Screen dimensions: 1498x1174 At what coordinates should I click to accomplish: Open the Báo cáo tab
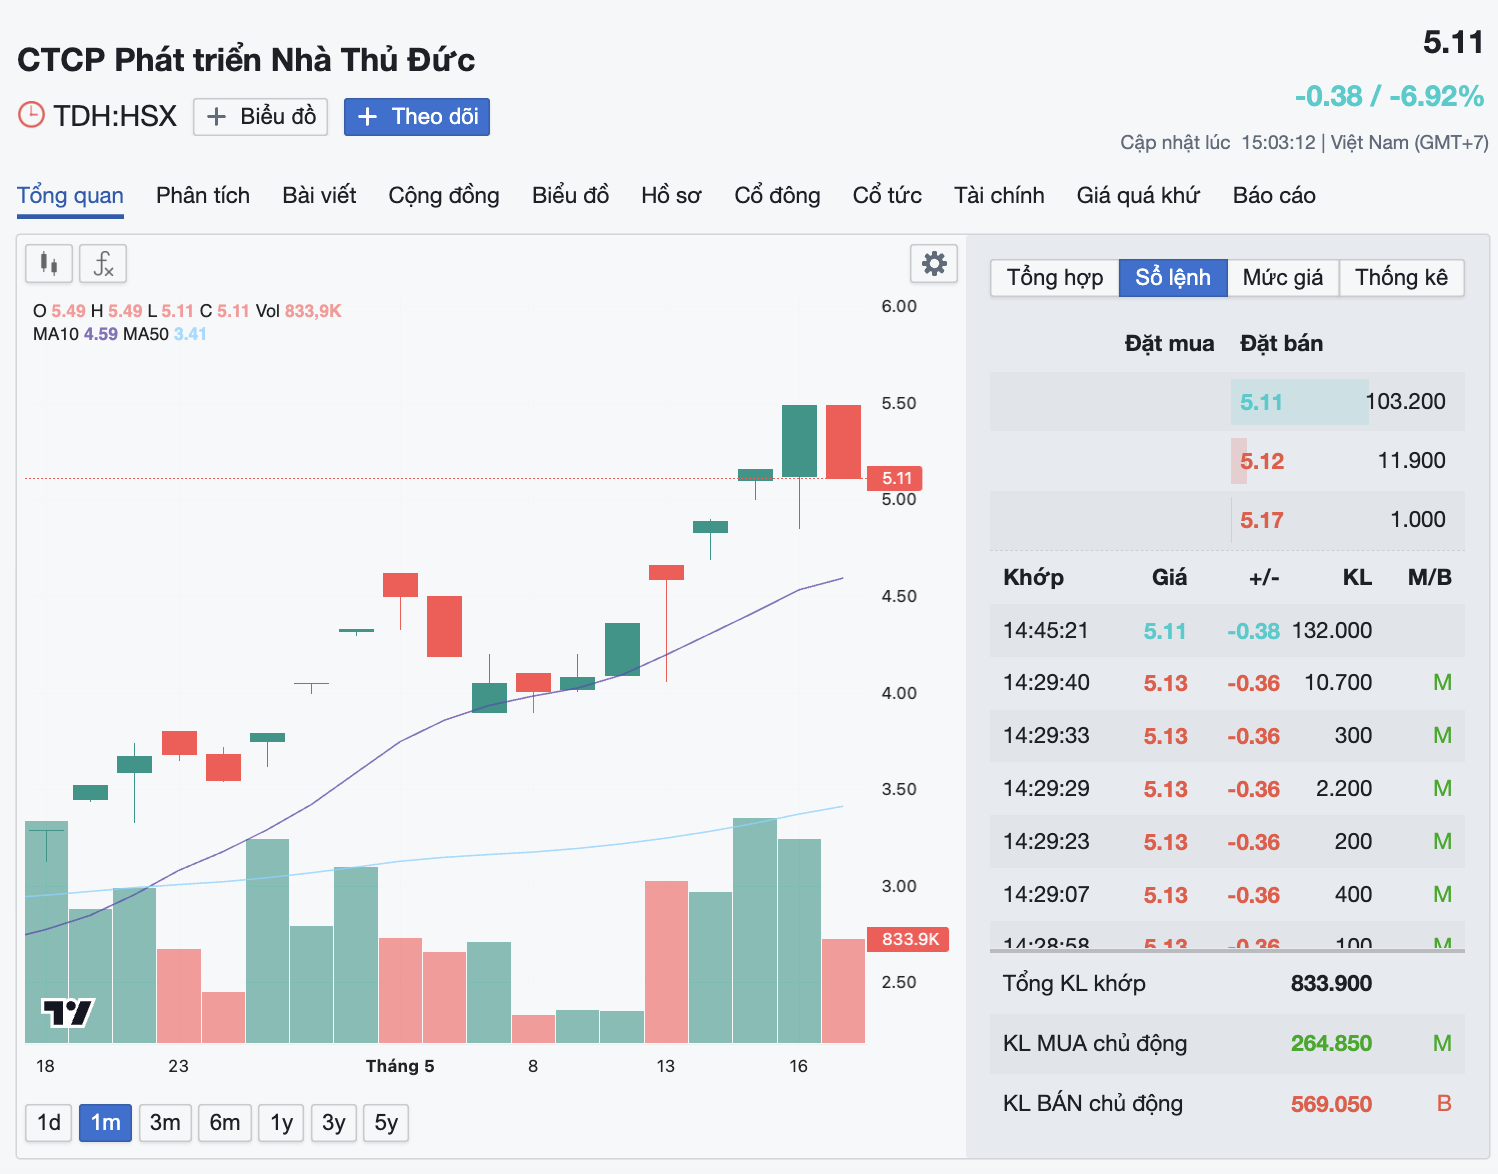pyautogui.click(x=1274, y=196)
